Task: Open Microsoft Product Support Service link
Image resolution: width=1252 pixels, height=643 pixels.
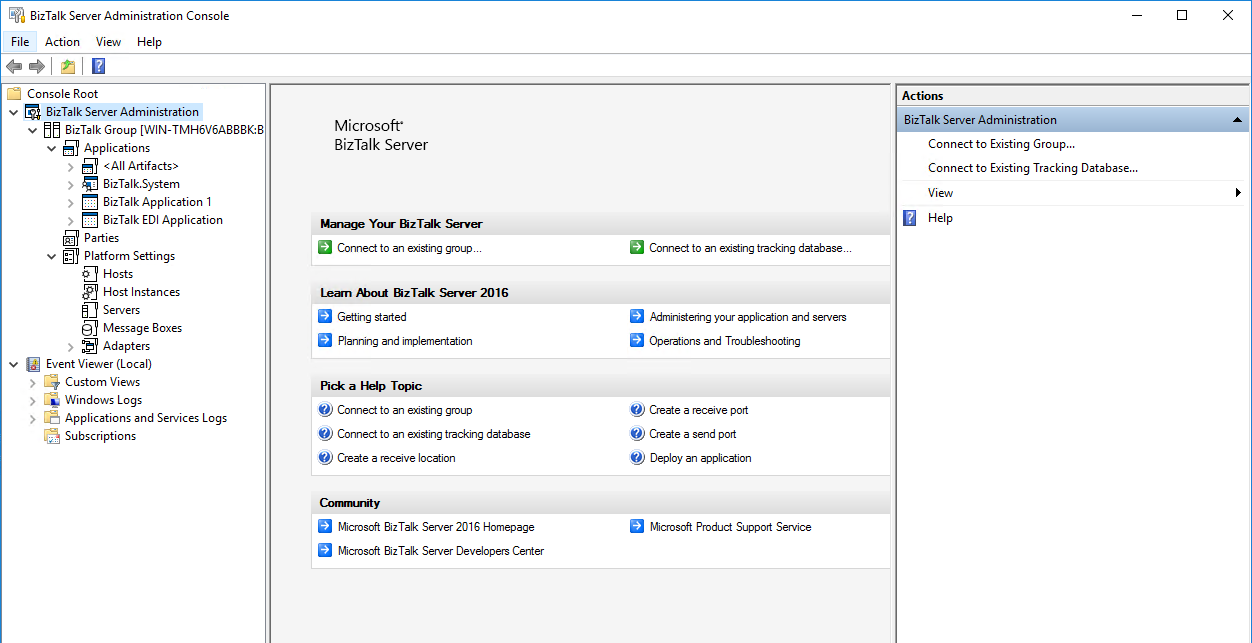Action: click(x=731, y=527)
